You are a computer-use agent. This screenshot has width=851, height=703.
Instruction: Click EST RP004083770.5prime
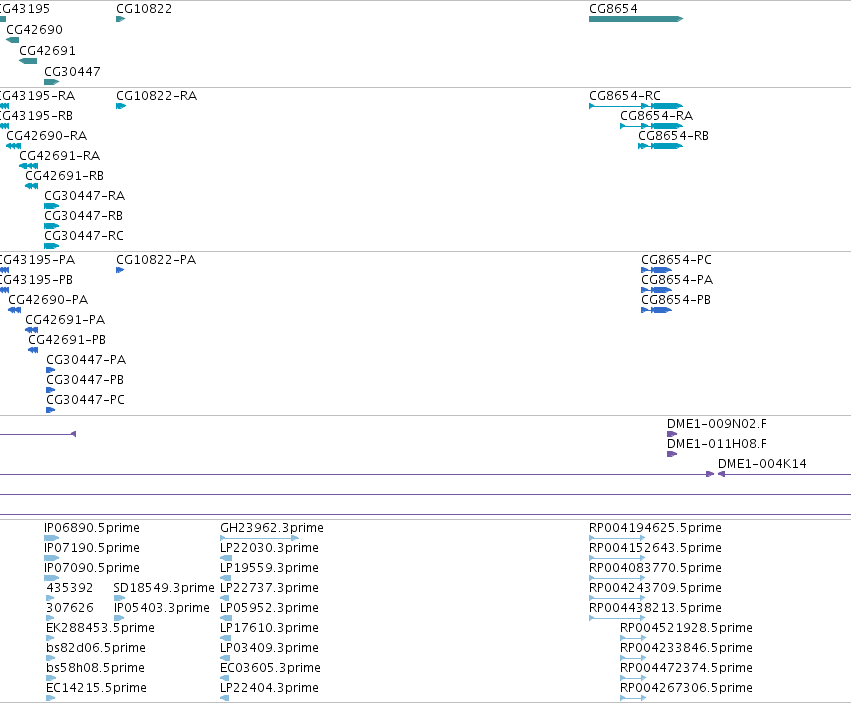pos(617,578)
